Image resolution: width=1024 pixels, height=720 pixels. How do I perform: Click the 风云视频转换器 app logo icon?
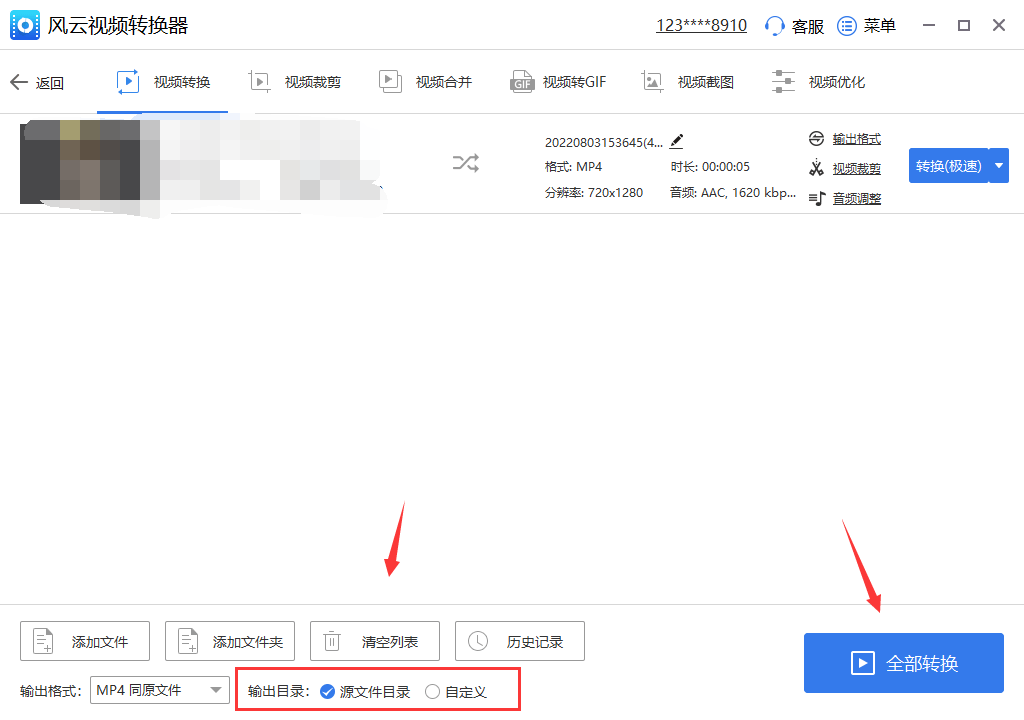pyautogui.click(x=25, y=25)
